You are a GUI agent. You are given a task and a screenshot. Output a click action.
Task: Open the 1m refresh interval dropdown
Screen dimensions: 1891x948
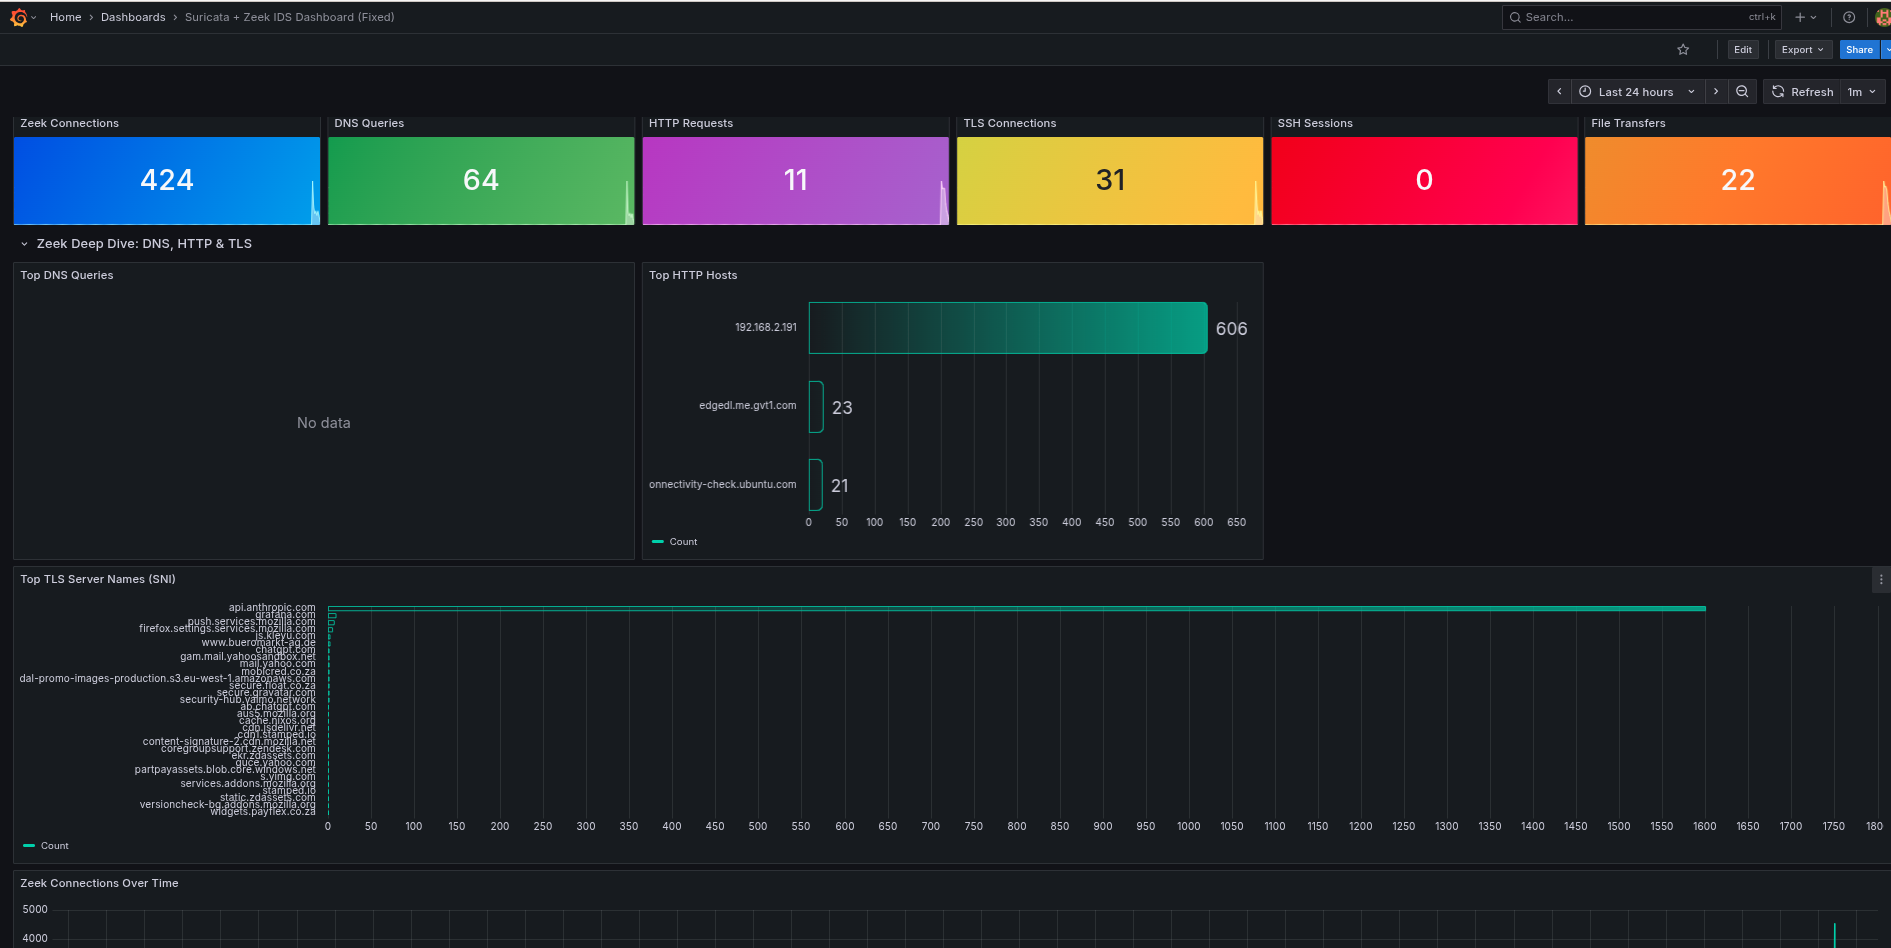coord(1861,92)
